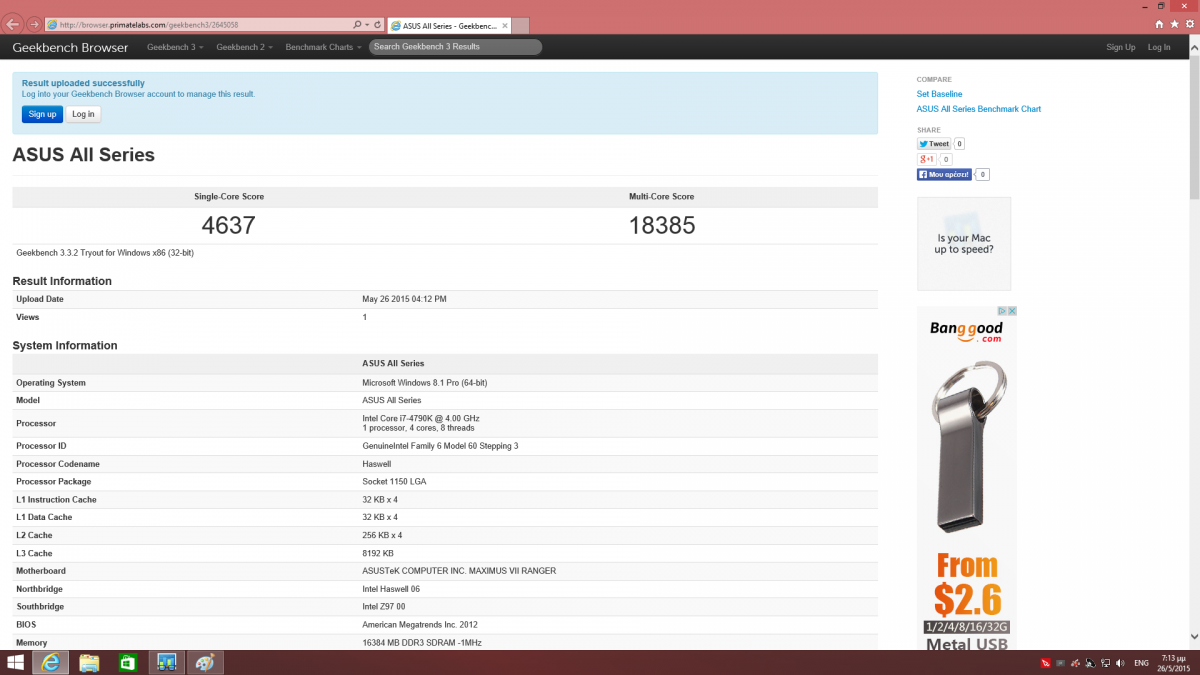Expand the Benchmark Charts menu
1200x675 pixels.
(323, 47)
